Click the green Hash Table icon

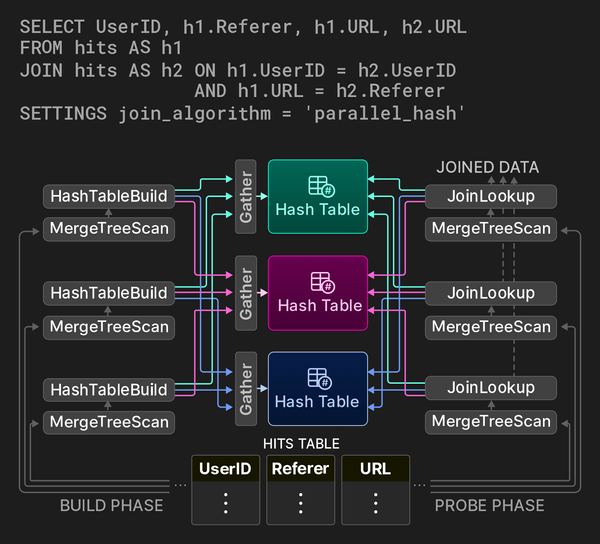pos(318,186)
